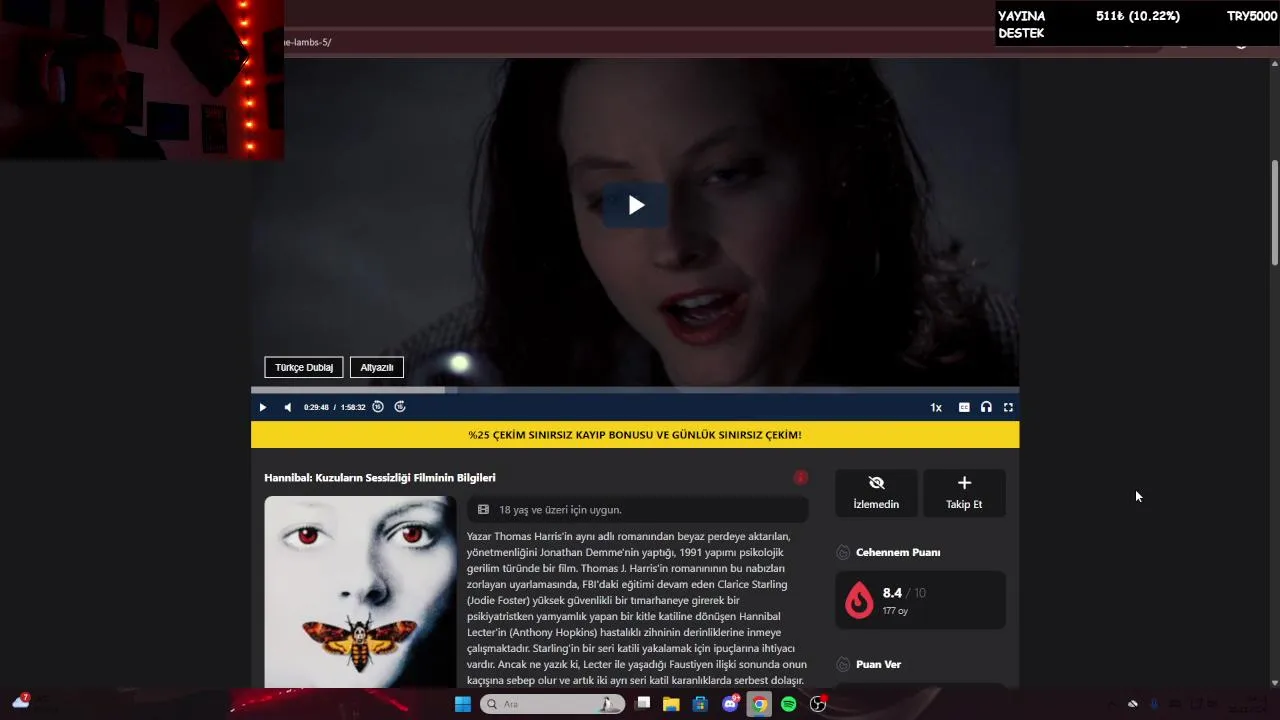The width and height of the screenshot is (1280, 720).
Task: Open Microsoft Store from the taskbar
Action: (700, 704)
